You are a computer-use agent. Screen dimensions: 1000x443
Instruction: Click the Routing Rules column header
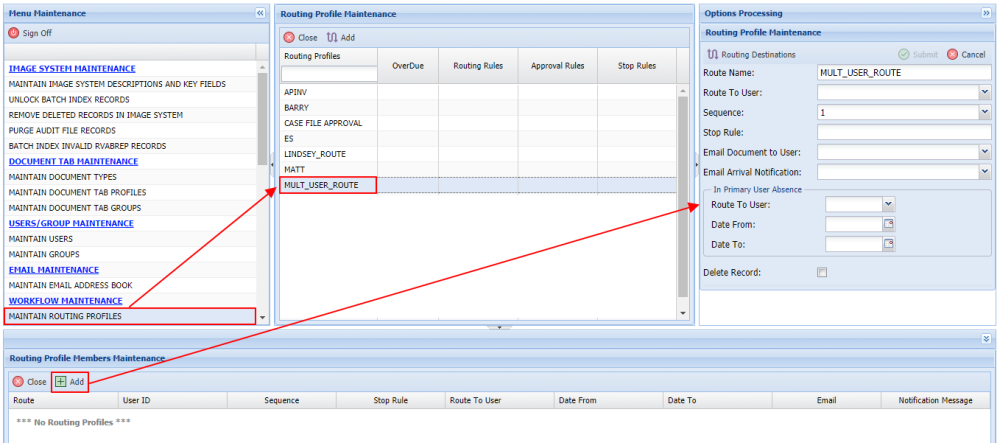tap(478, 66)
